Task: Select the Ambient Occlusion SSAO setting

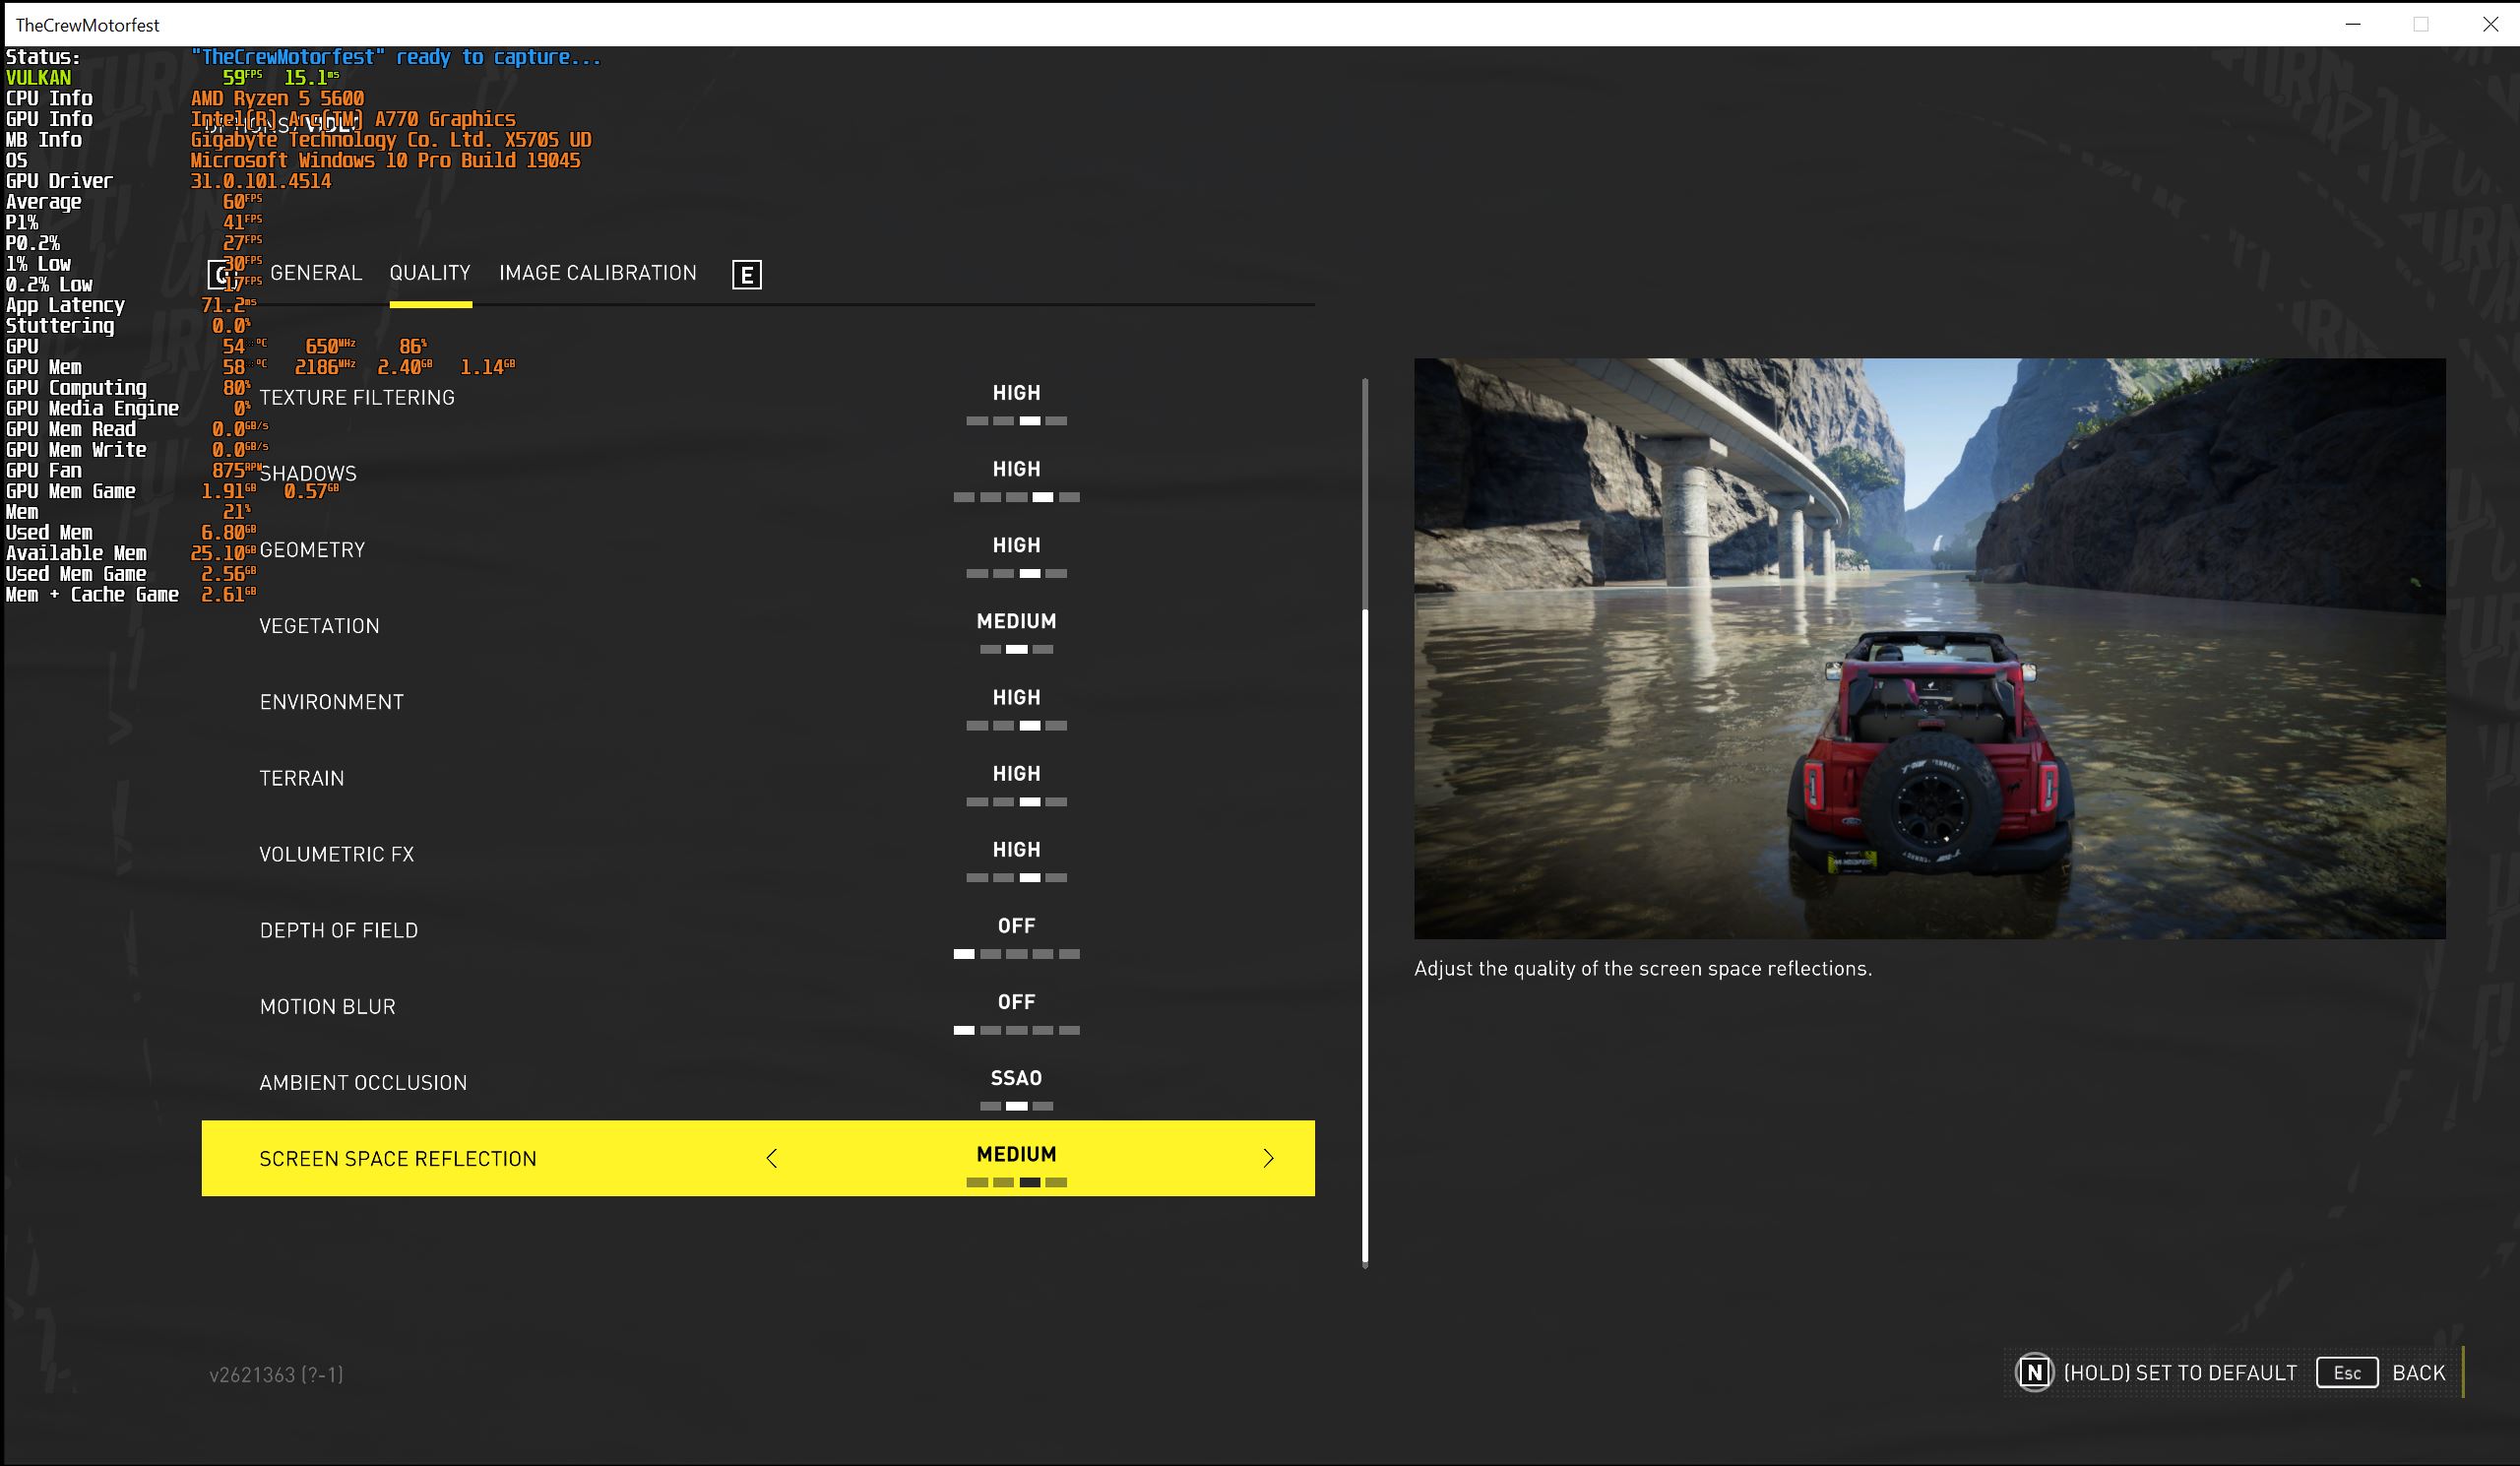Action: (x=1016, y=1079)
